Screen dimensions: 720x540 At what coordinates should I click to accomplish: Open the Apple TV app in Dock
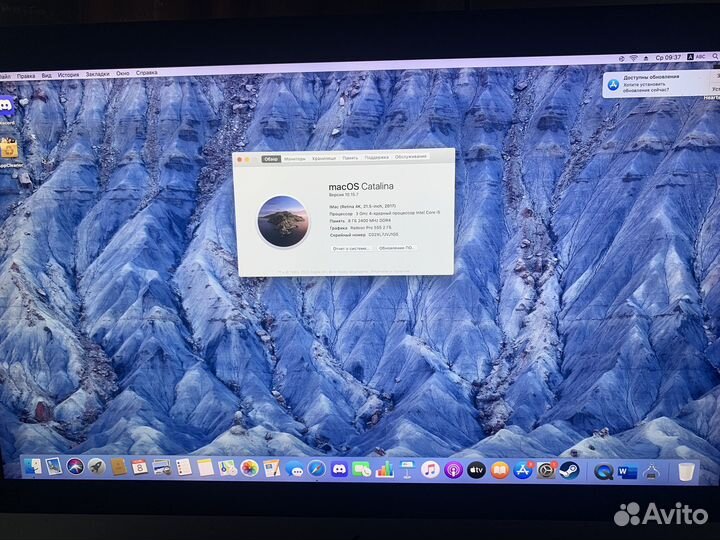point(476,471)
